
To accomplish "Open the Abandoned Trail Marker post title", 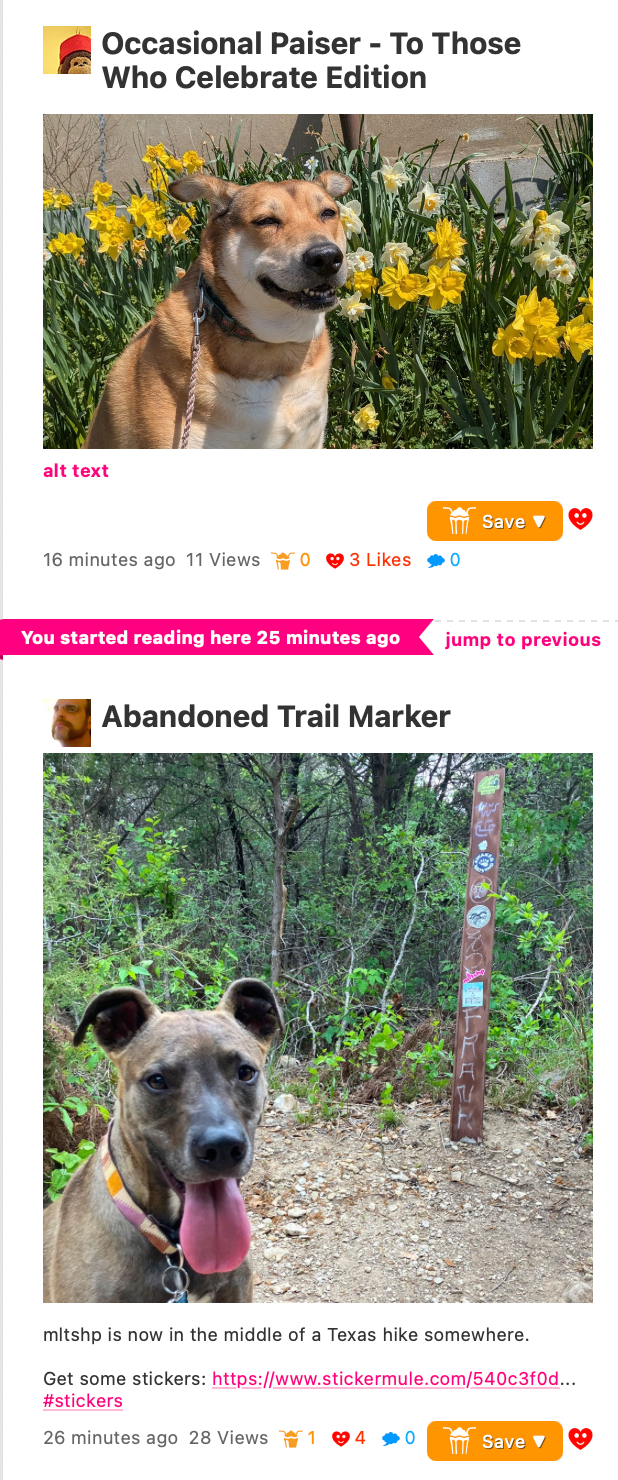I will 276,716.
